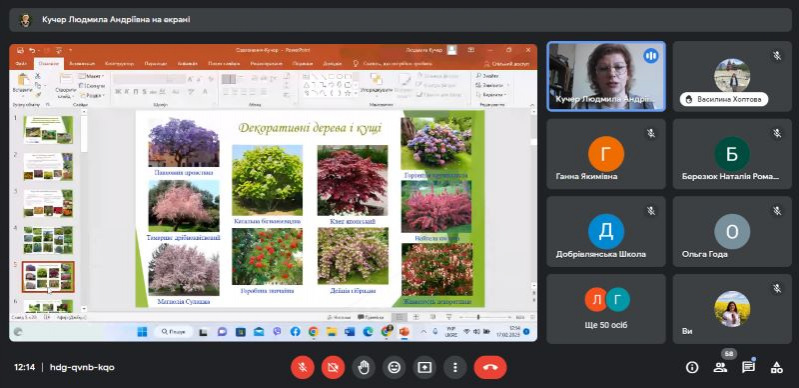Viewport: 799px width, 388px height.
Task: Click the Present now screen-share button
Action: click(424, 367)
